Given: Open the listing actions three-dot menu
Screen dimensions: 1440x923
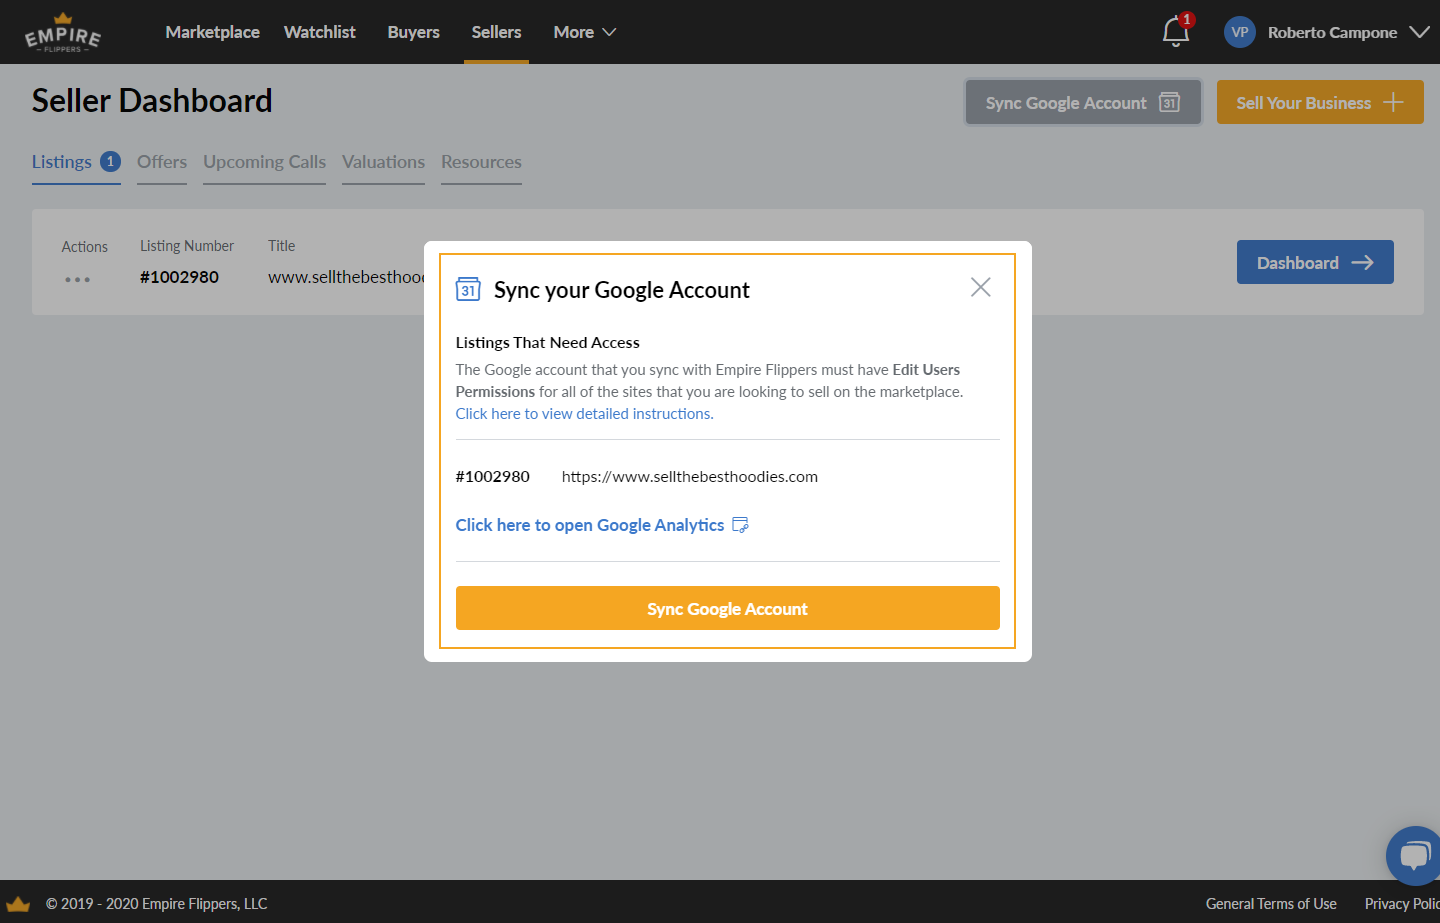Looking at the screenshot, I should click(77, 279).
